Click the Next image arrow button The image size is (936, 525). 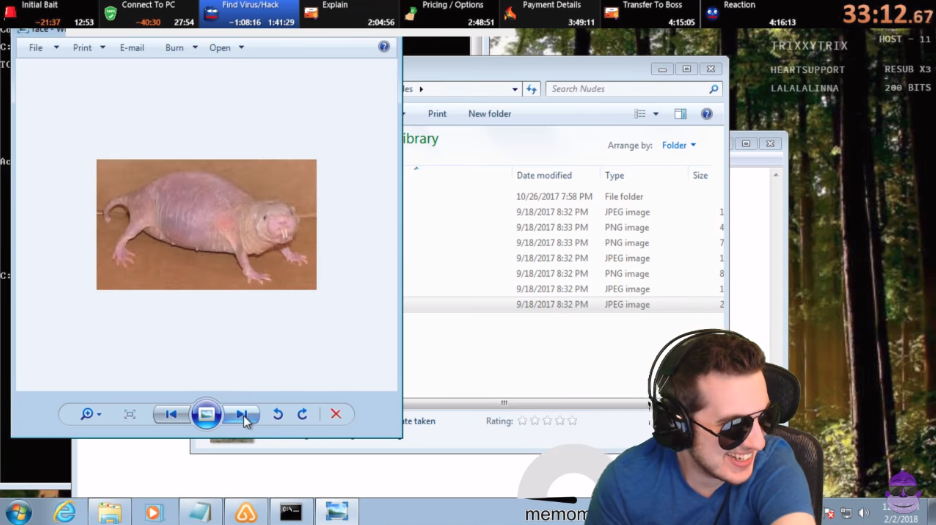[x=241, y=414]
